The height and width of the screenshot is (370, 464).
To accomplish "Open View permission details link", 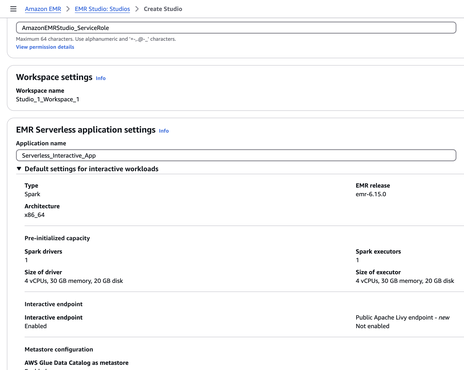I will click(45, 47).
